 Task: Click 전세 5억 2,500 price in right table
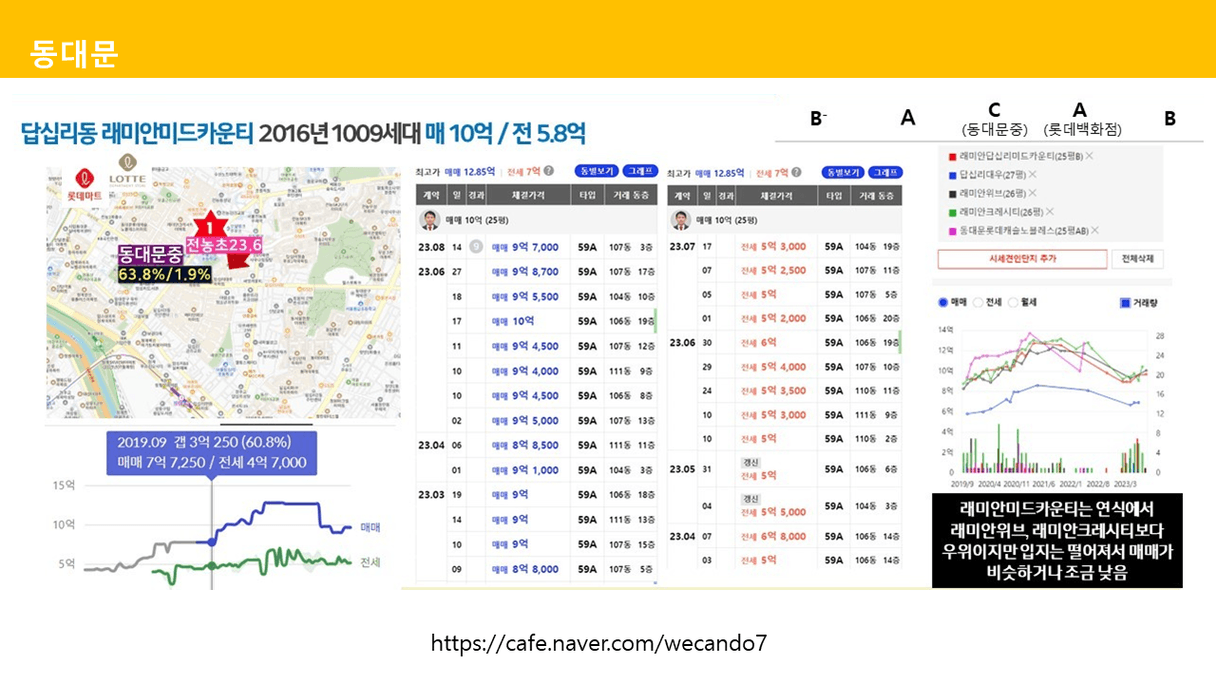(x=773, y=270)
